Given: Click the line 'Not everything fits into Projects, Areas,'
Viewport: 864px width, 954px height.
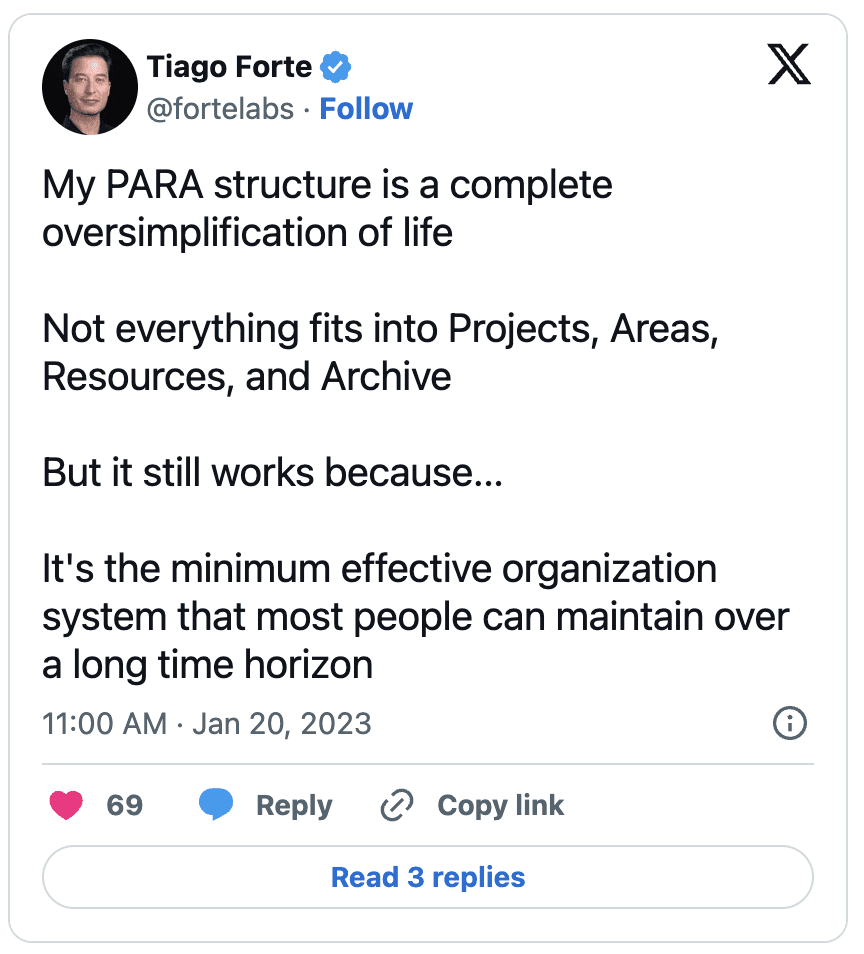Looking at the screenshot, I should click(x=381, y=329).
